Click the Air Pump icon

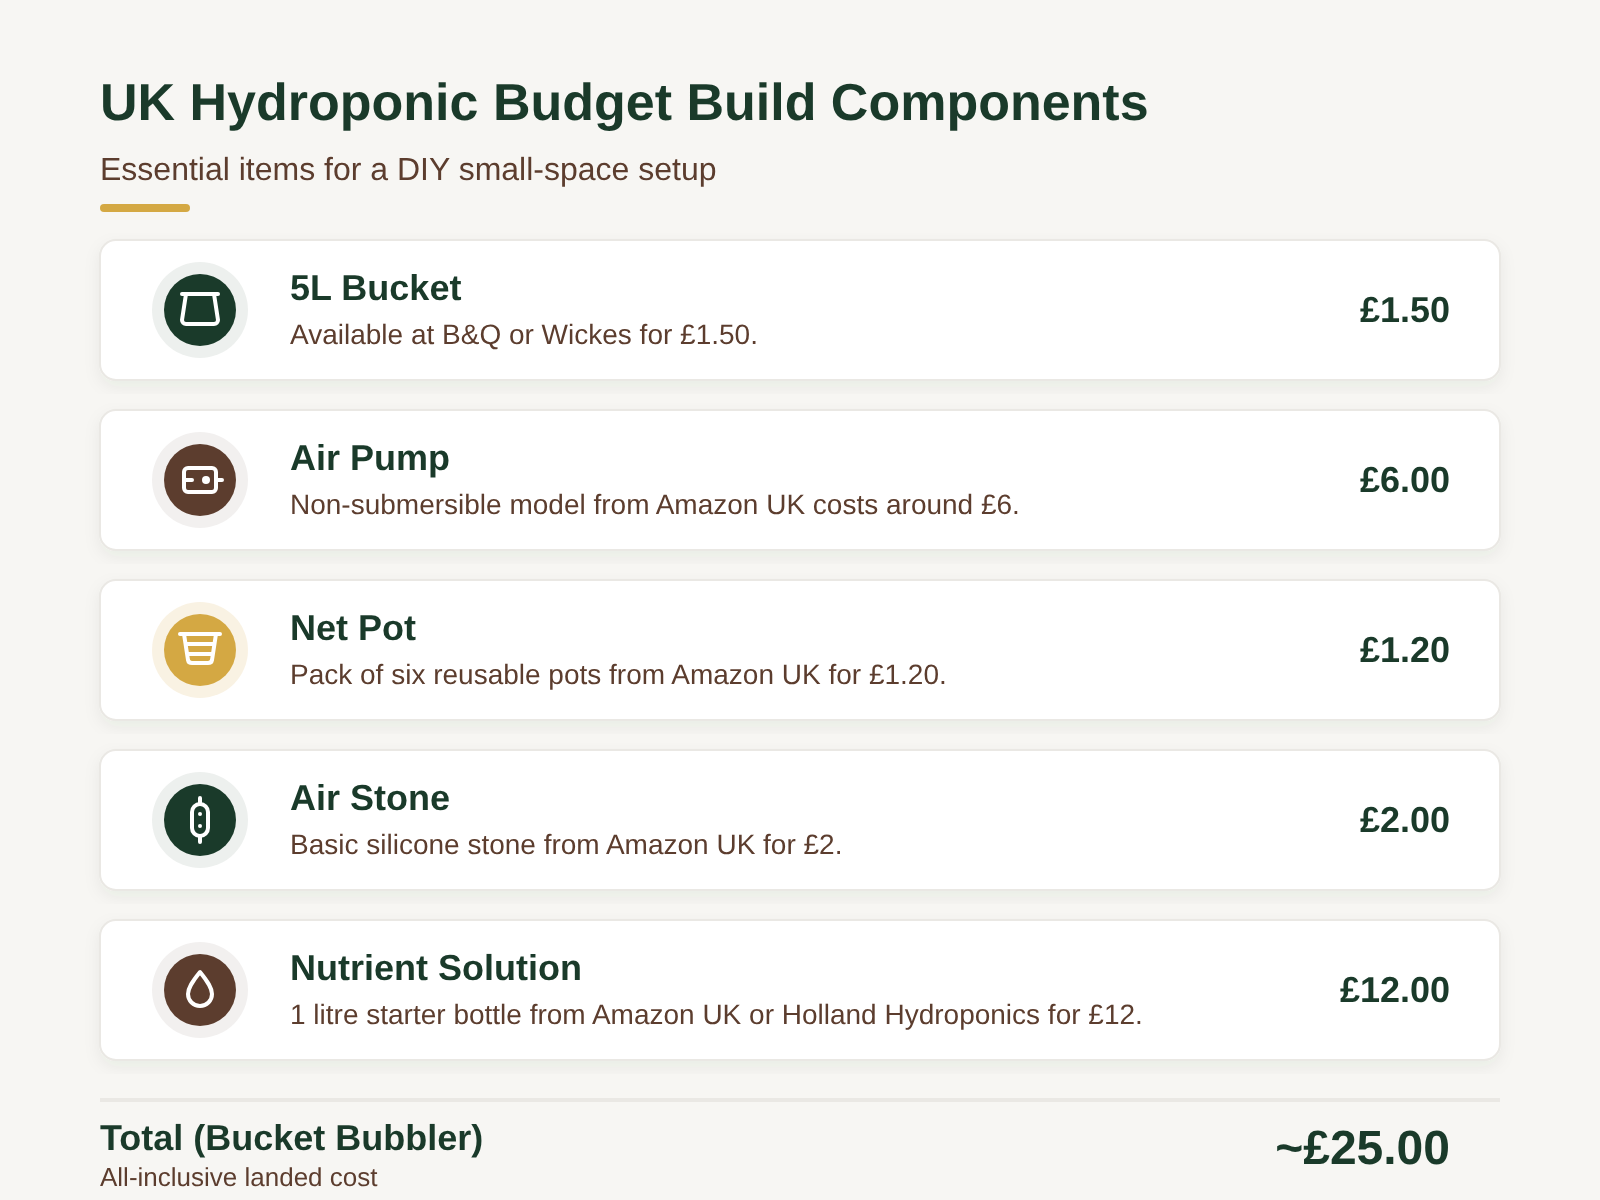tap(200, 480)
